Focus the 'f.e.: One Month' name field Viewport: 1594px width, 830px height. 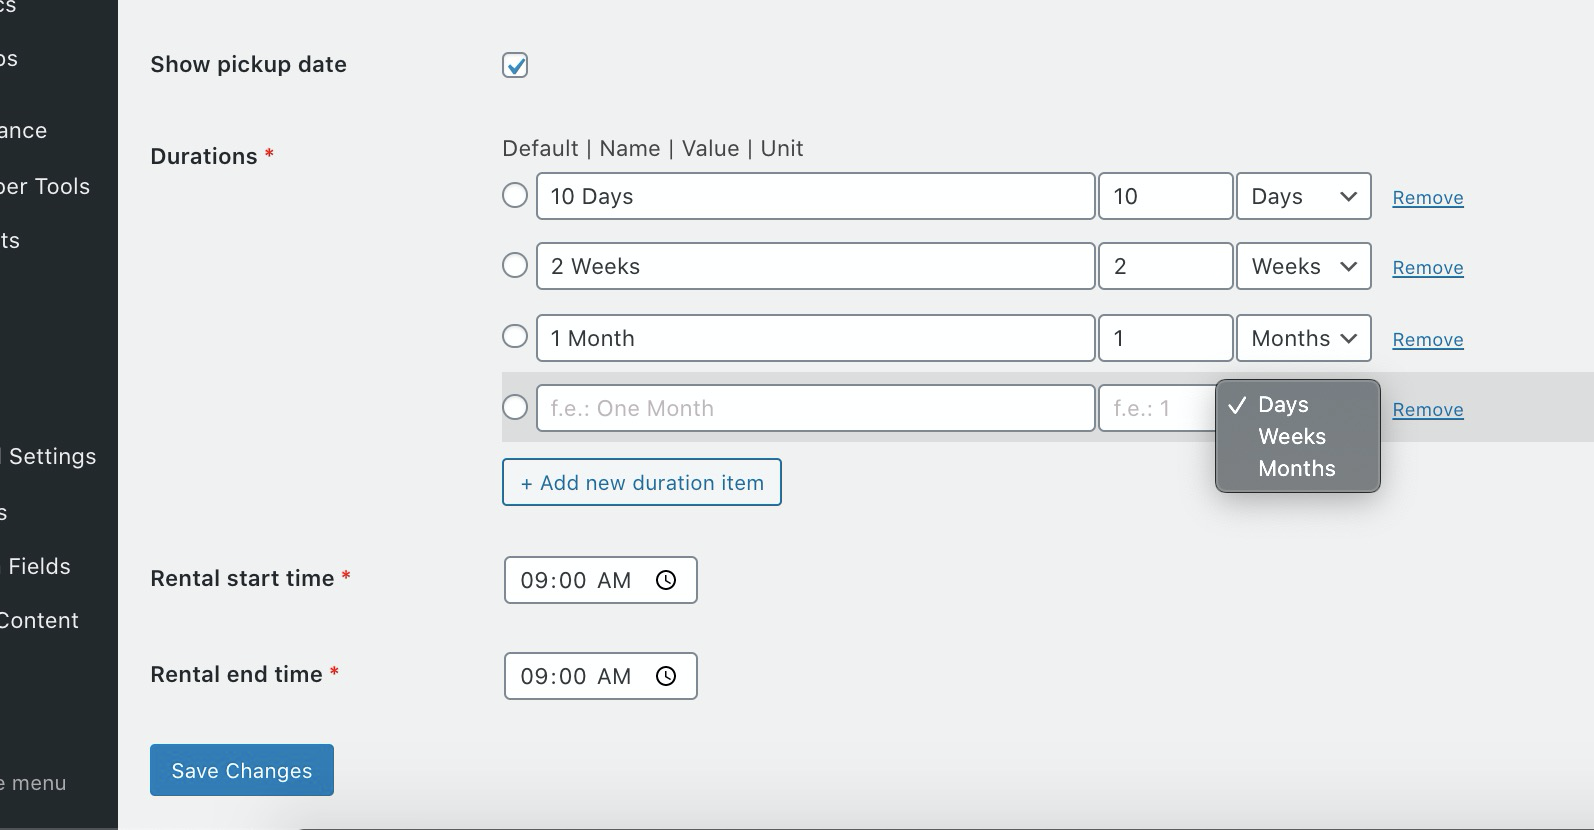click(x=816, y=408)
